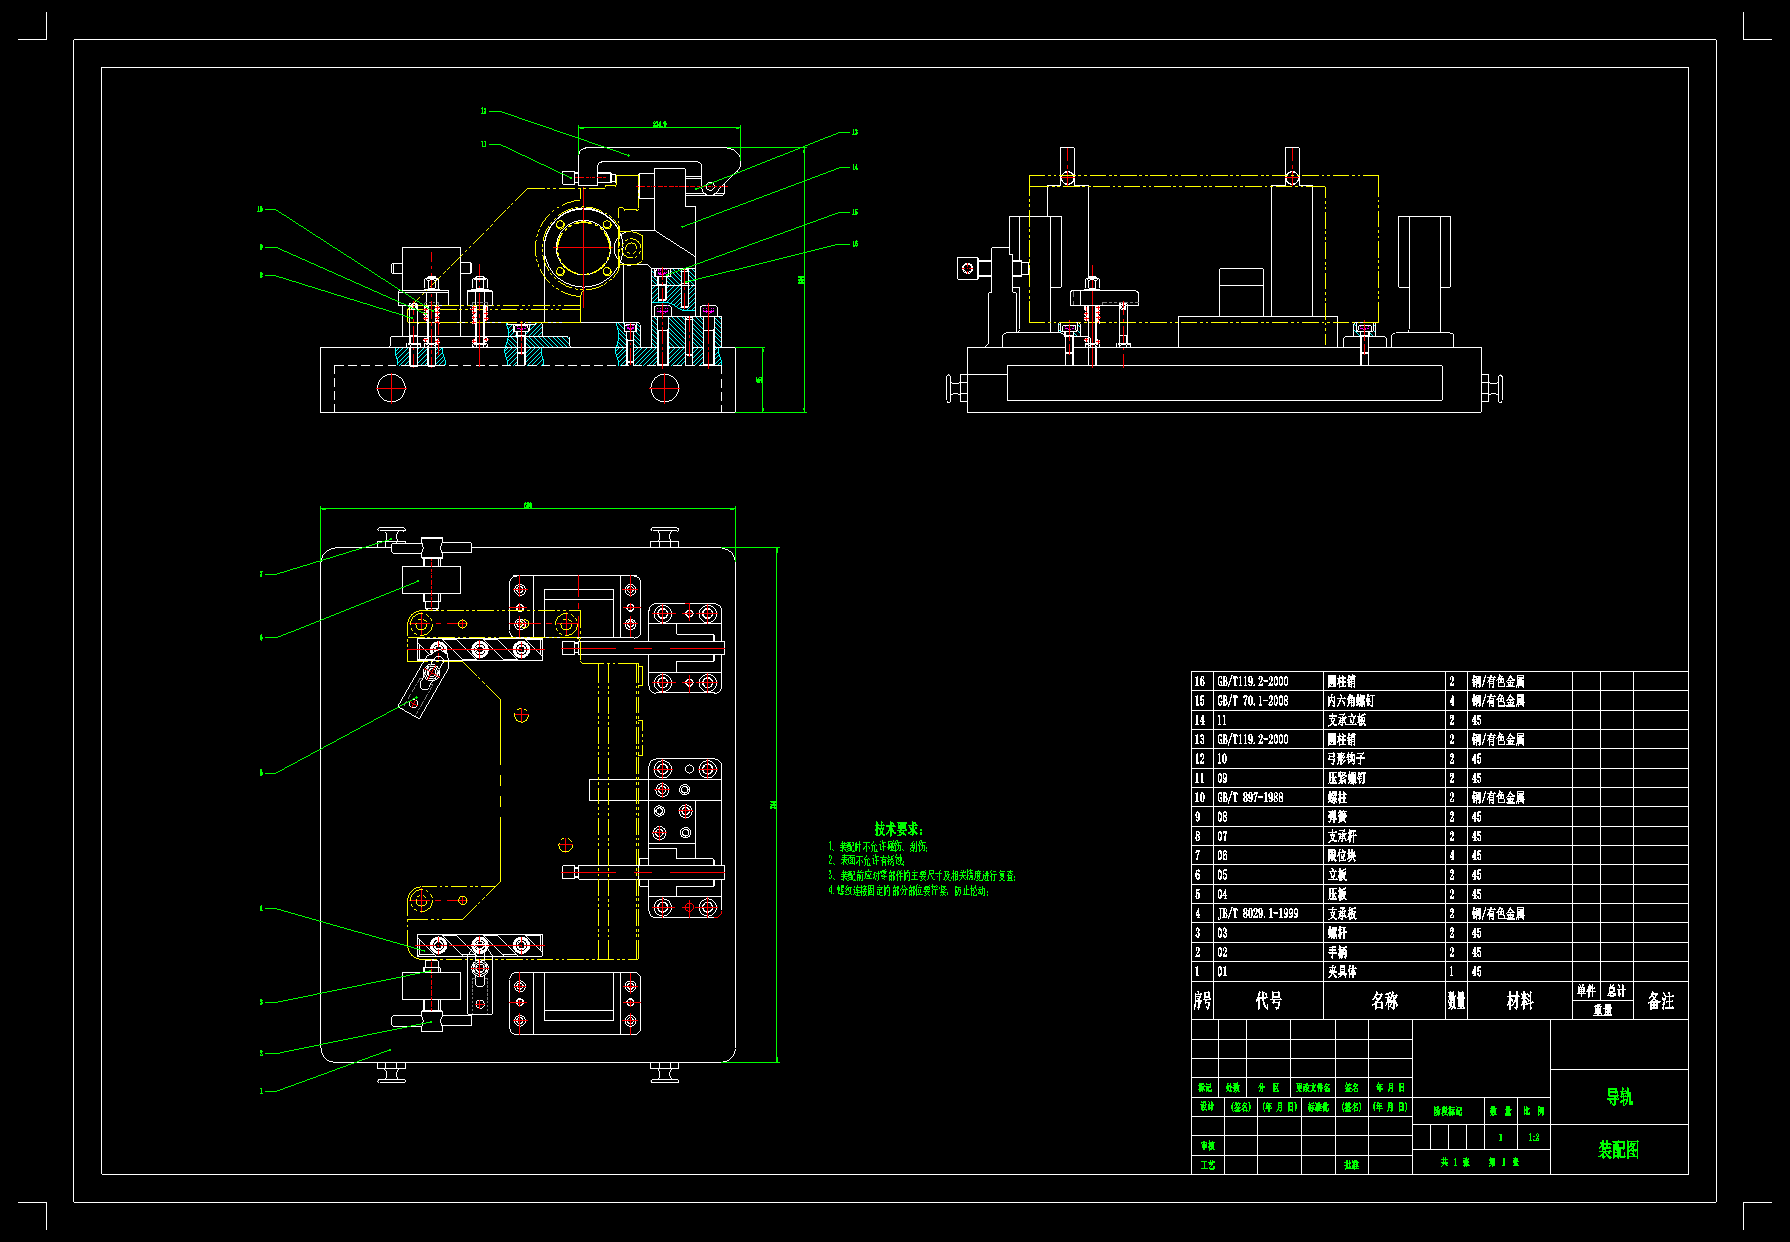Click the '标准化' cell in title block

pos(1319,1107)
